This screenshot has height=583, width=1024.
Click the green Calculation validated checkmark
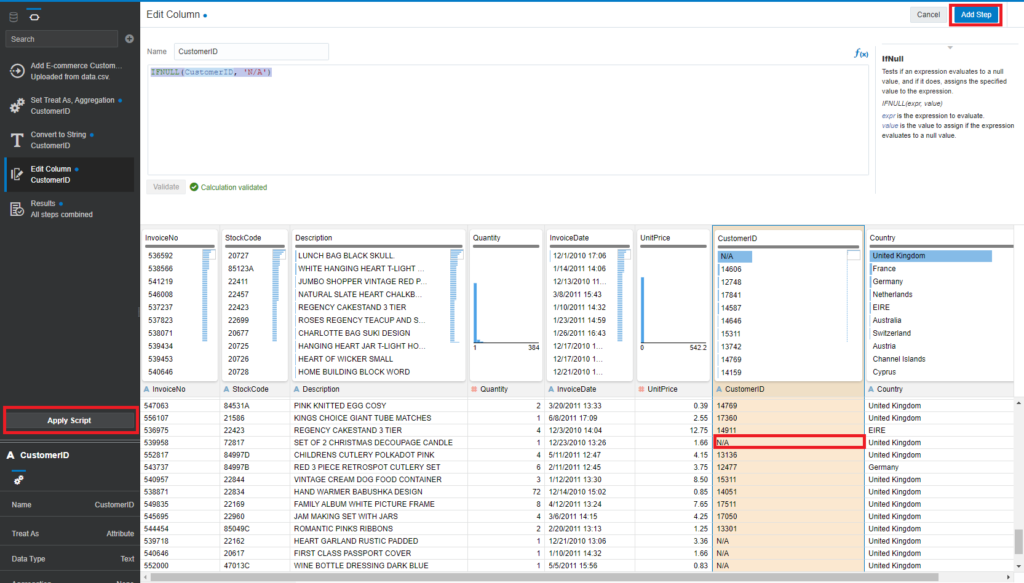194,187
